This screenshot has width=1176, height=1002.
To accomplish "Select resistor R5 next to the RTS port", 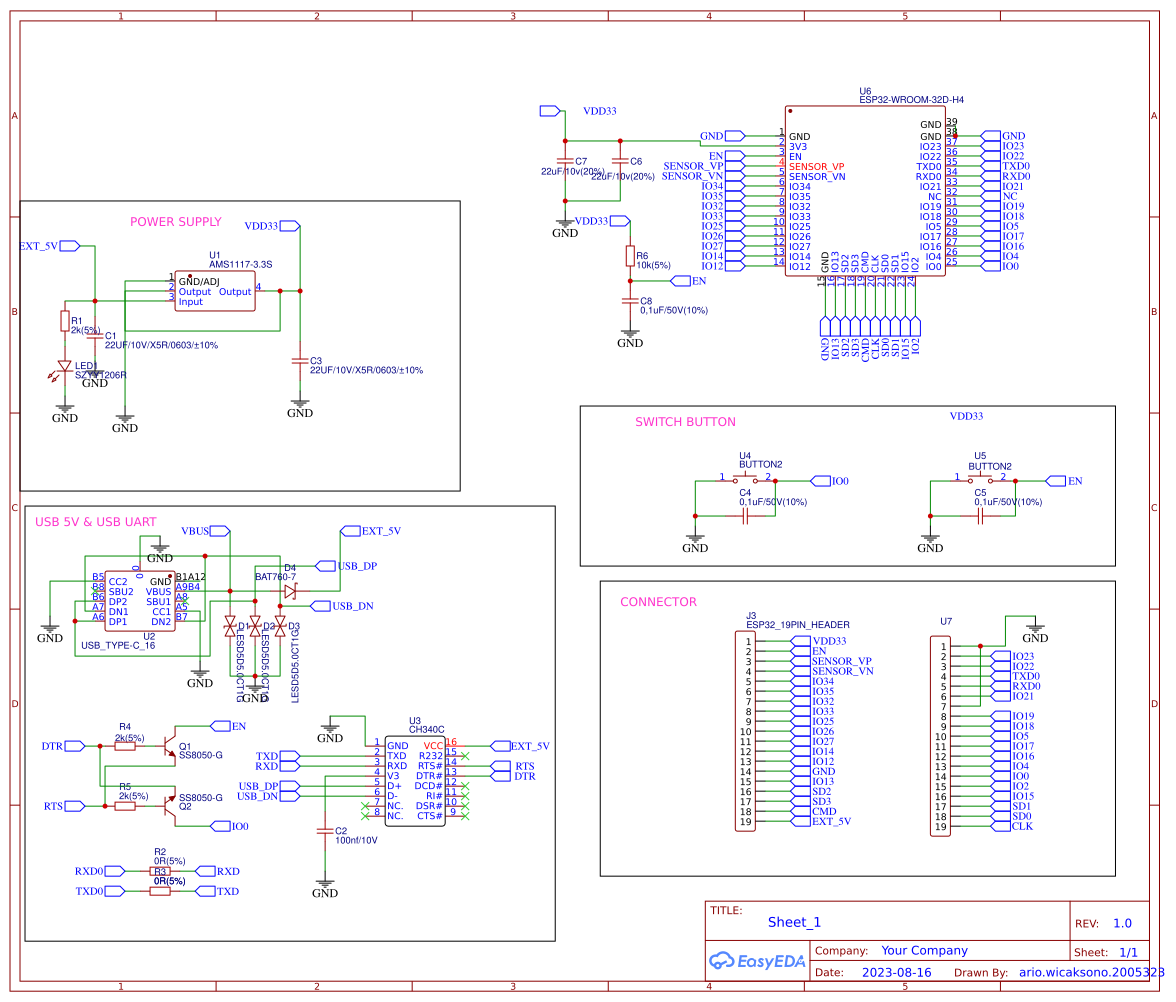I will coord(125,806).
